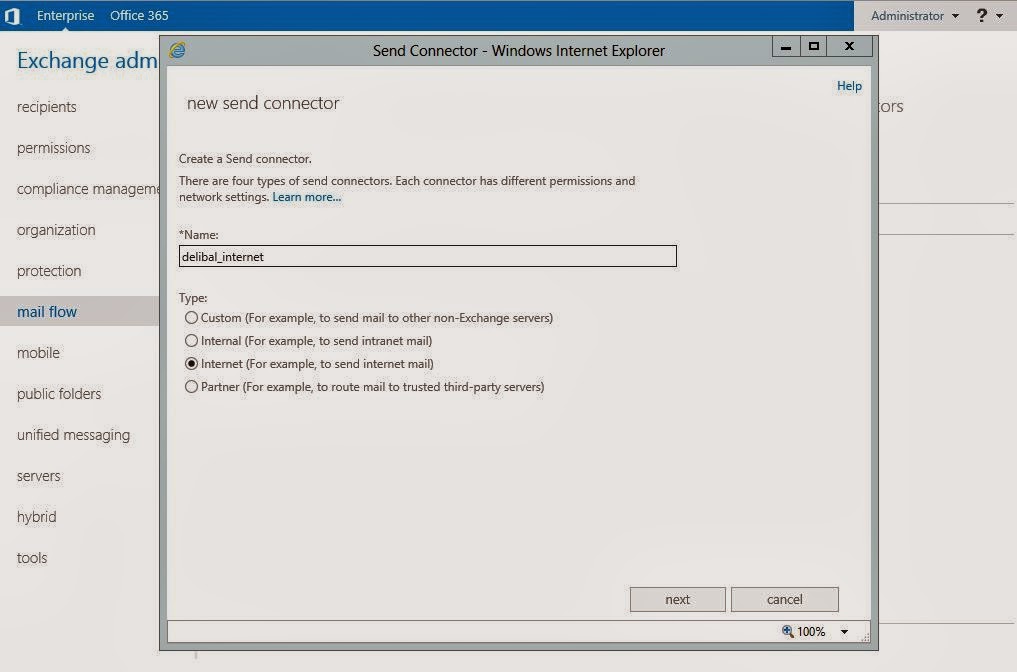
Task: Click the Internet Explorer icon in title bar
Action: pos(178,50)
